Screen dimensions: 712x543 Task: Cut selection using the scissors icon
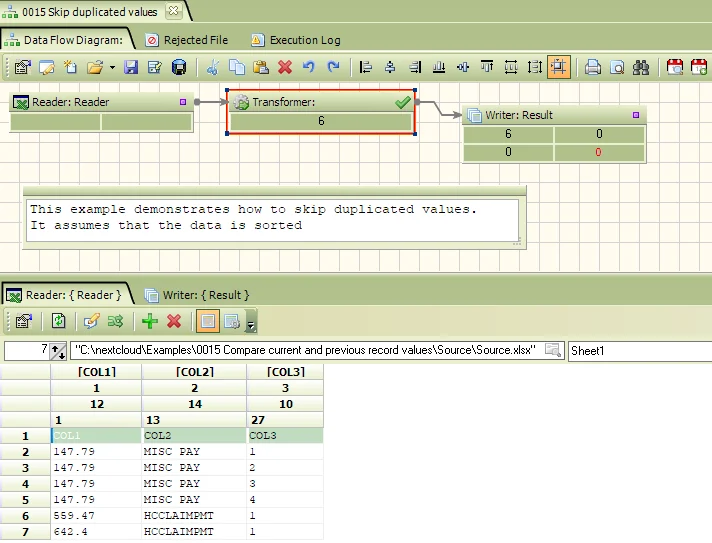(213, 68)
